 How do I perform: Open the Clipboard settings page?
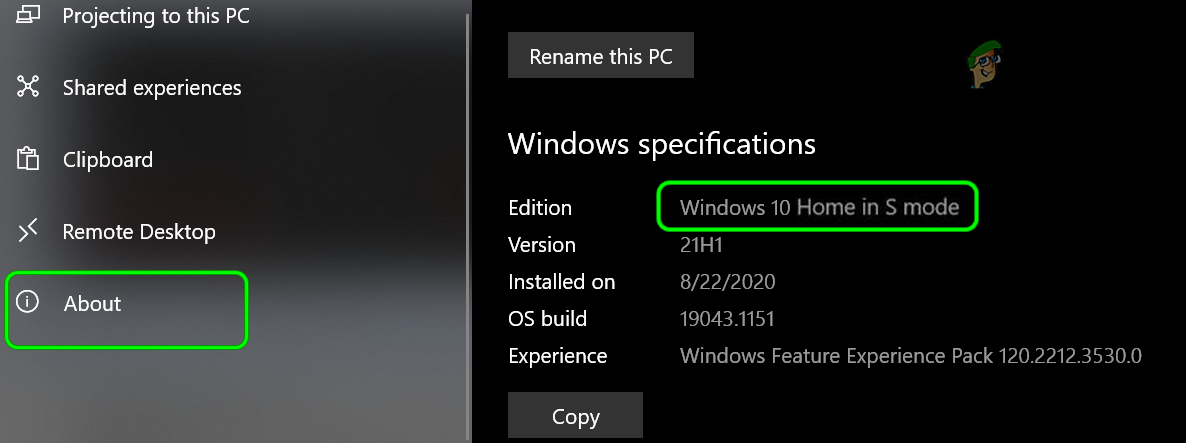108,160
